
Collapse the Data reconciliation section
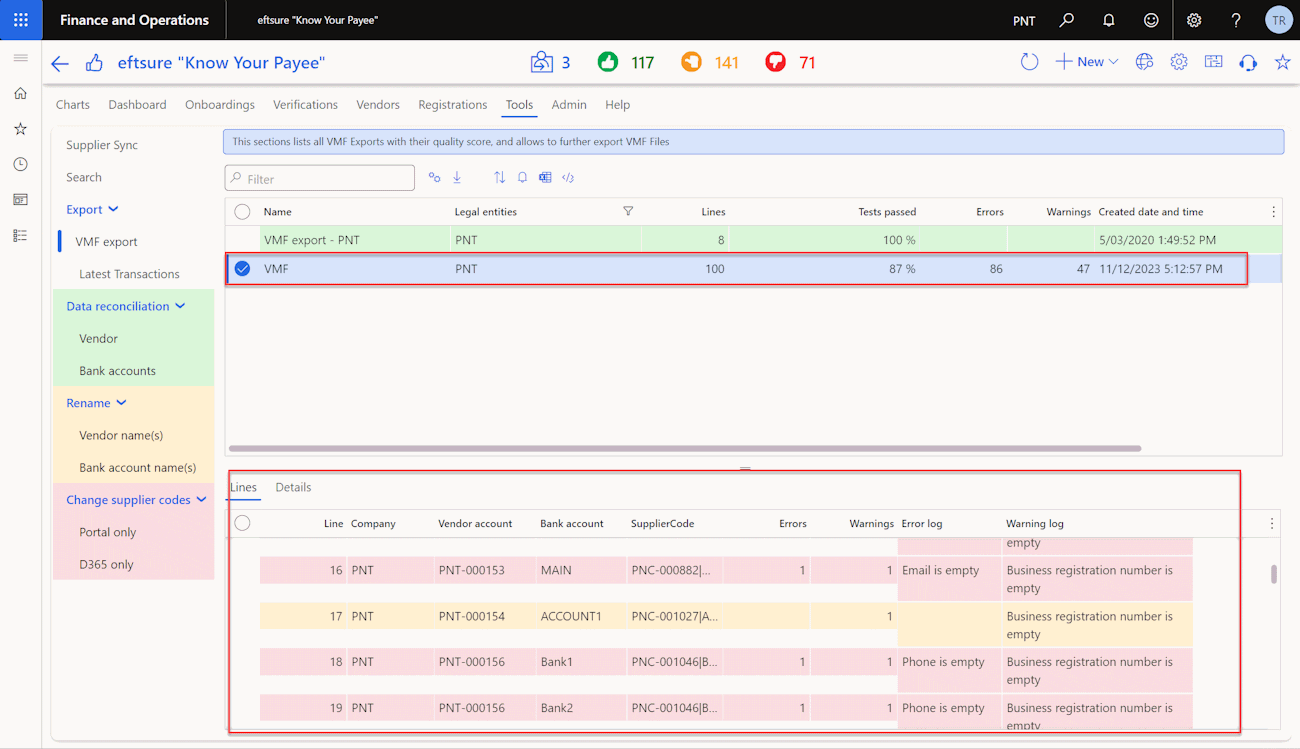pos(180,306)
